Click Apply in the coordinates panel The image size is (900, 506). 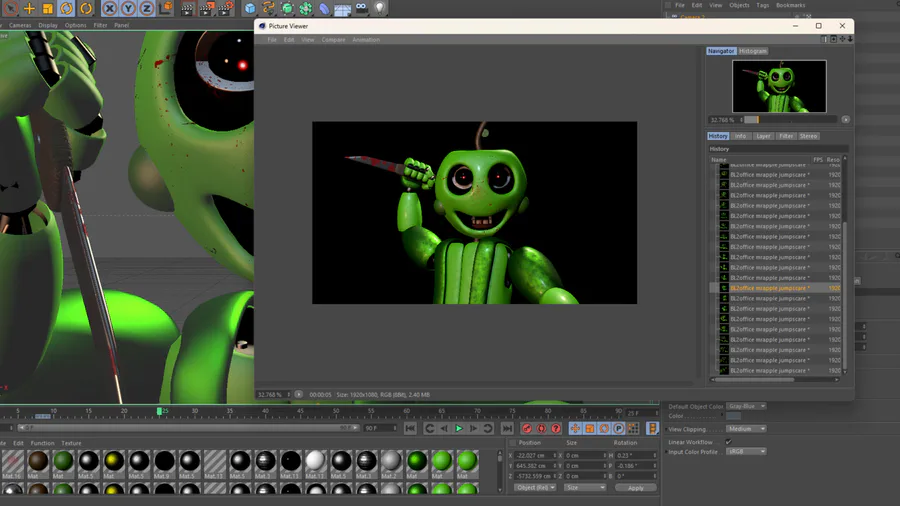(635, 488)
